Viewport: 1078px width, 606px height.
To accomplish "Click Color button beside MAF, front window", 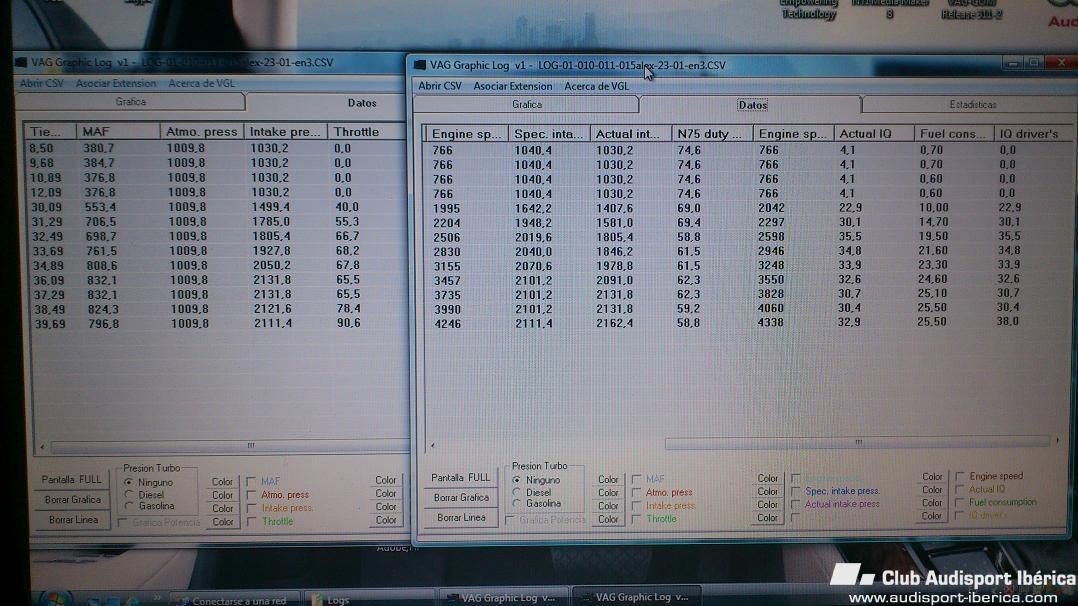I will [x=608, y=479].
